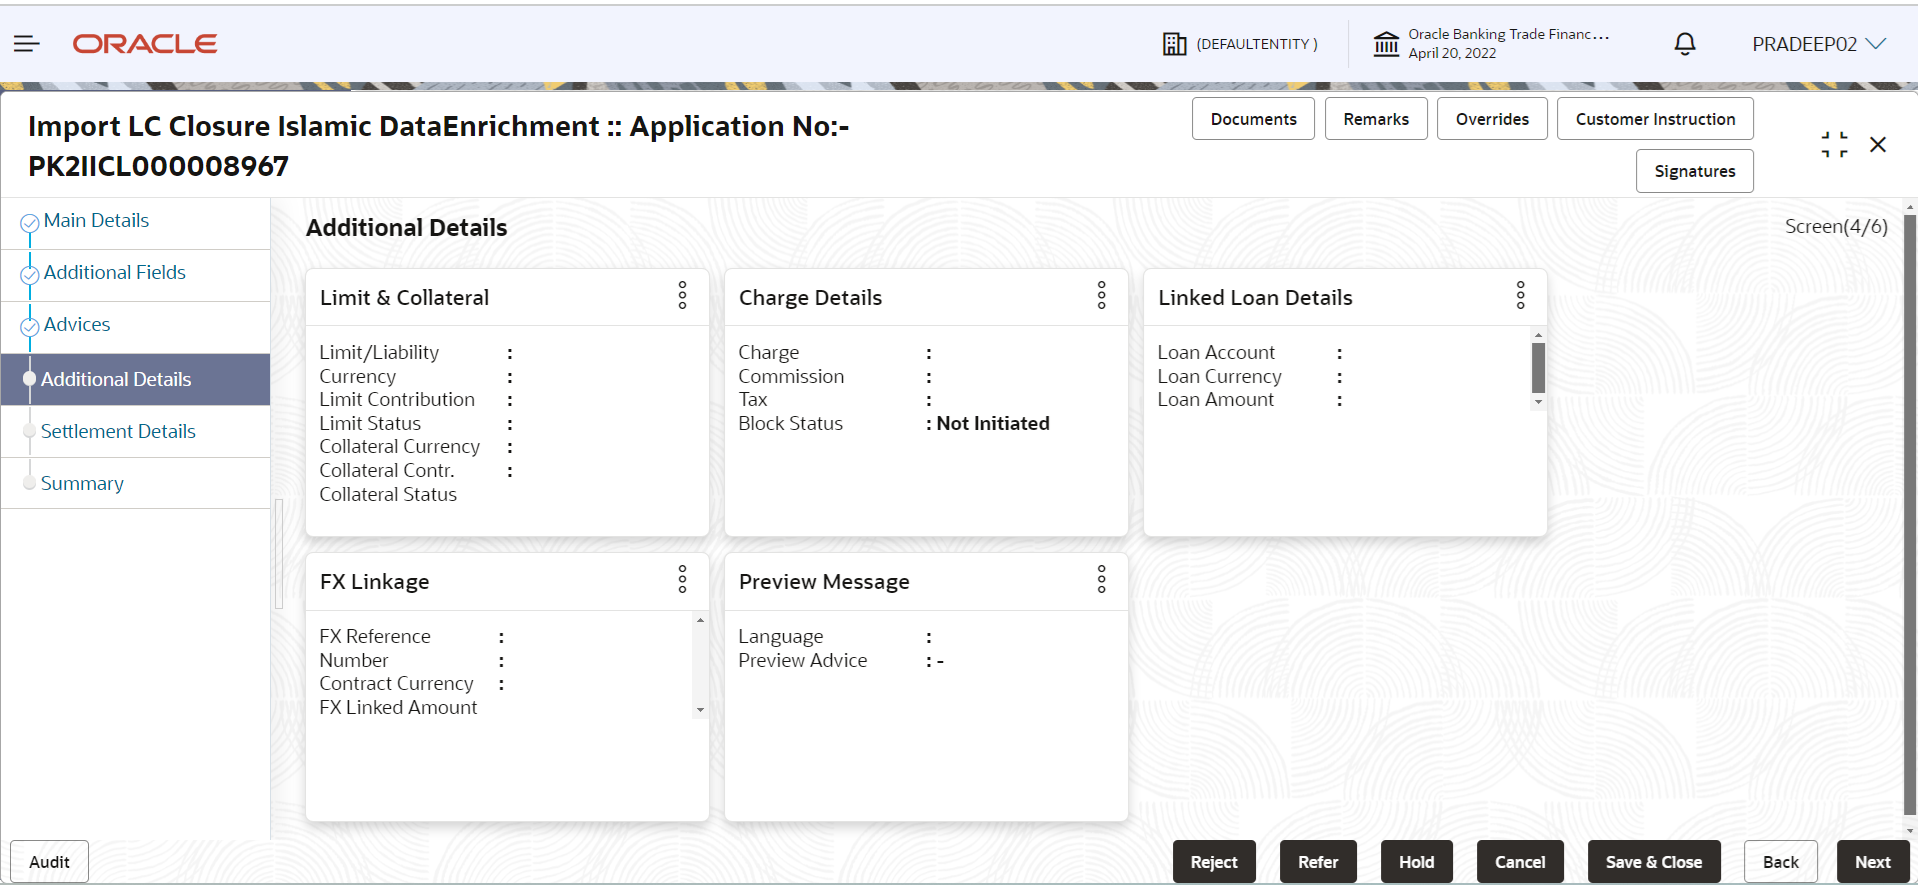Open the hamburger navigation menu
1918x885 pixels.
click(x=26, y=43)
